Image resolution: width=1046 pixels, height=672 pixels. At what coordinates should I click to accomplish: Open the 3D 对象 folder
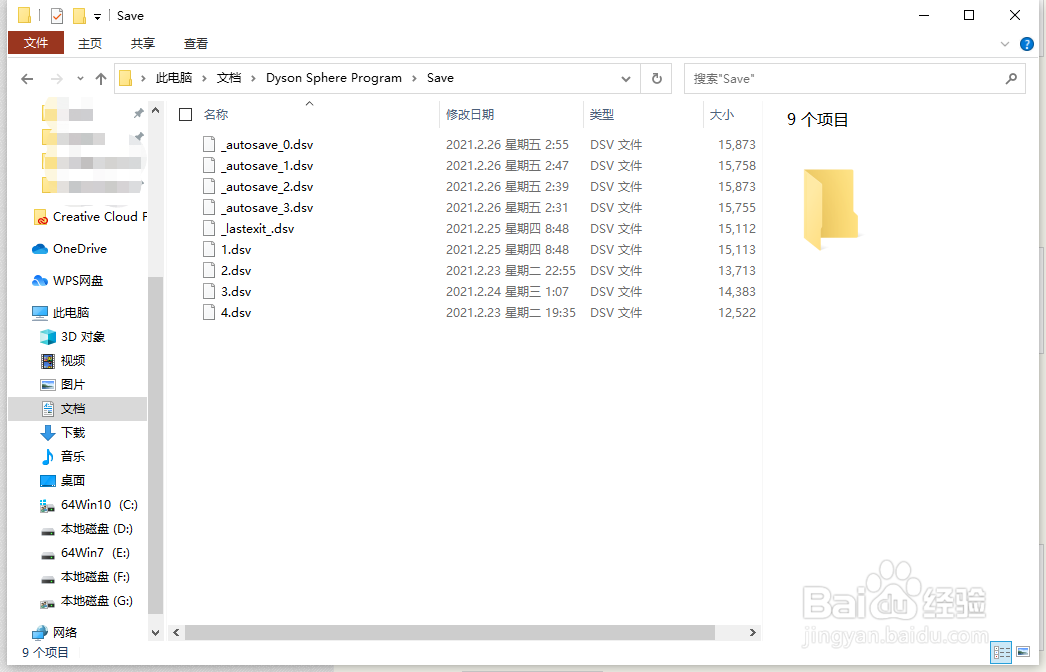73,337
